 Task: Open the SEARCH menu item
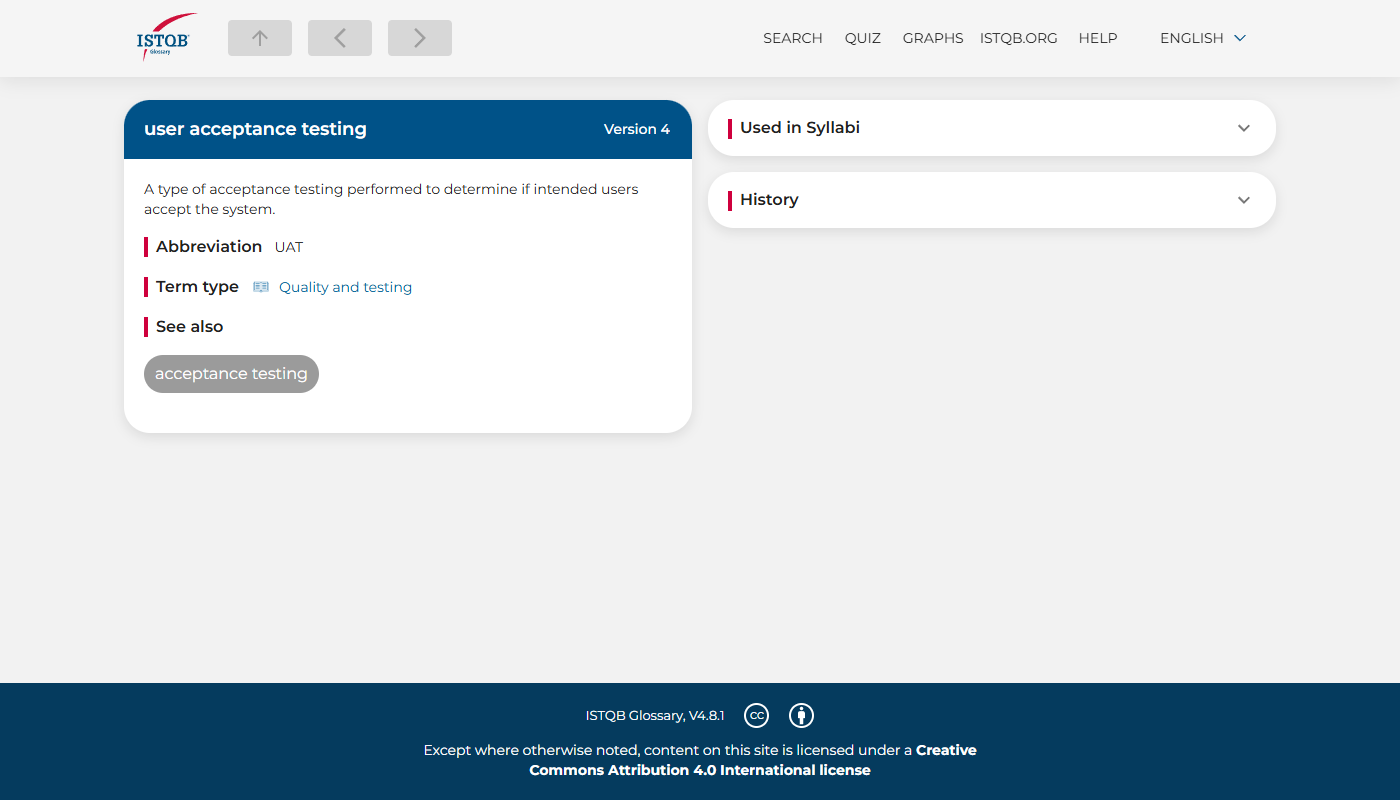(x=793, y=38)
